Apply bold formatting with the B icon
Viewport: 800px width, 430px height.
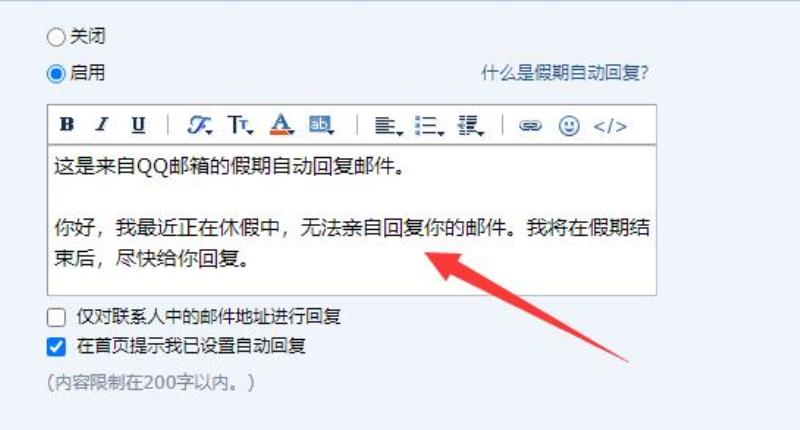click(x=67, y=124)
